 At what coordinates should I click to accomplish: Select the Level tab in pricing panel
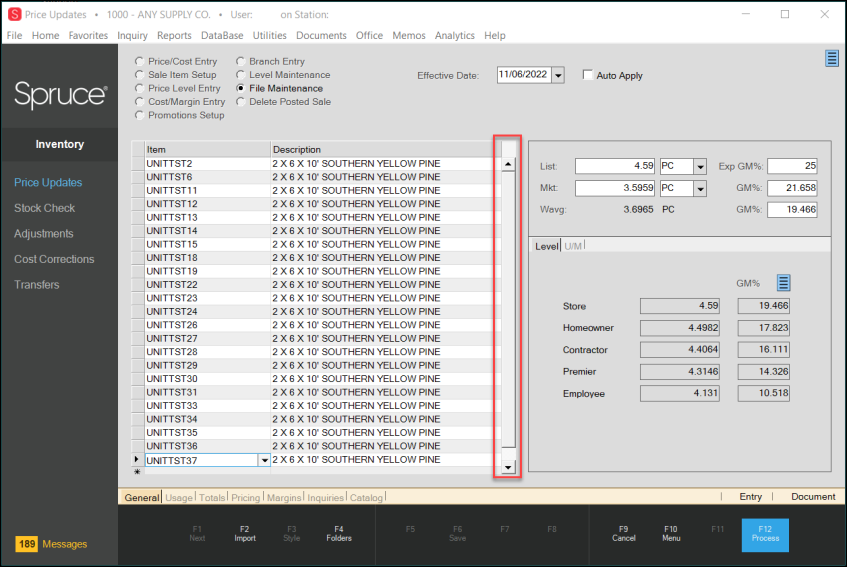click(x=546, y=246)
